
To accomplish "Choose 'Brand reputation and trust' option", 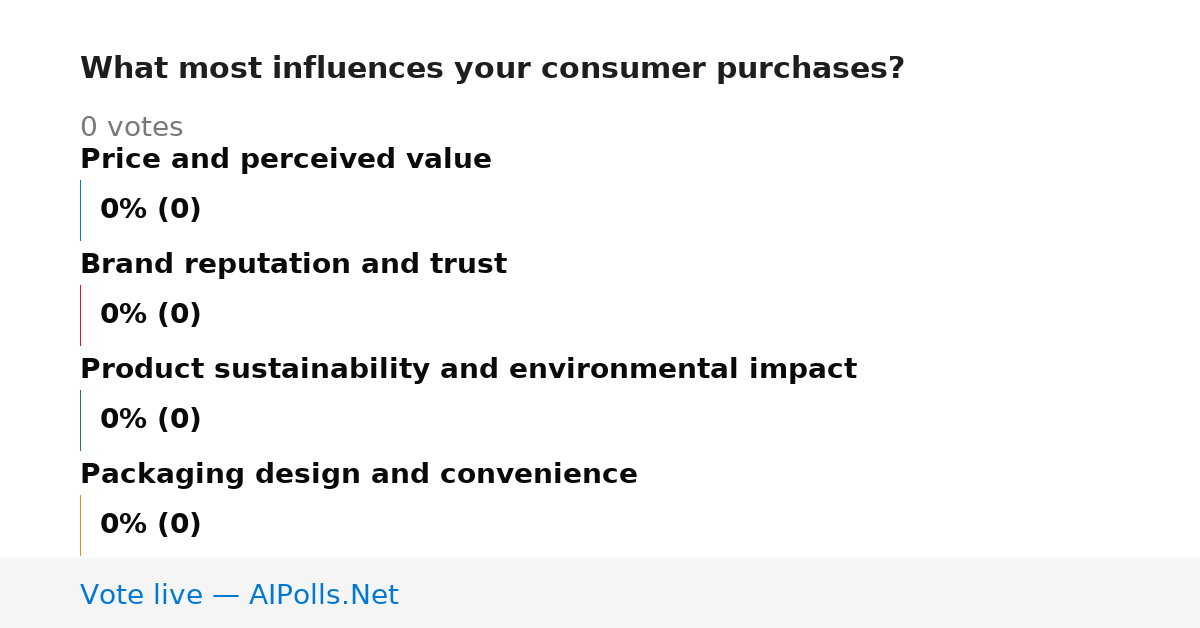I will 293,265.
